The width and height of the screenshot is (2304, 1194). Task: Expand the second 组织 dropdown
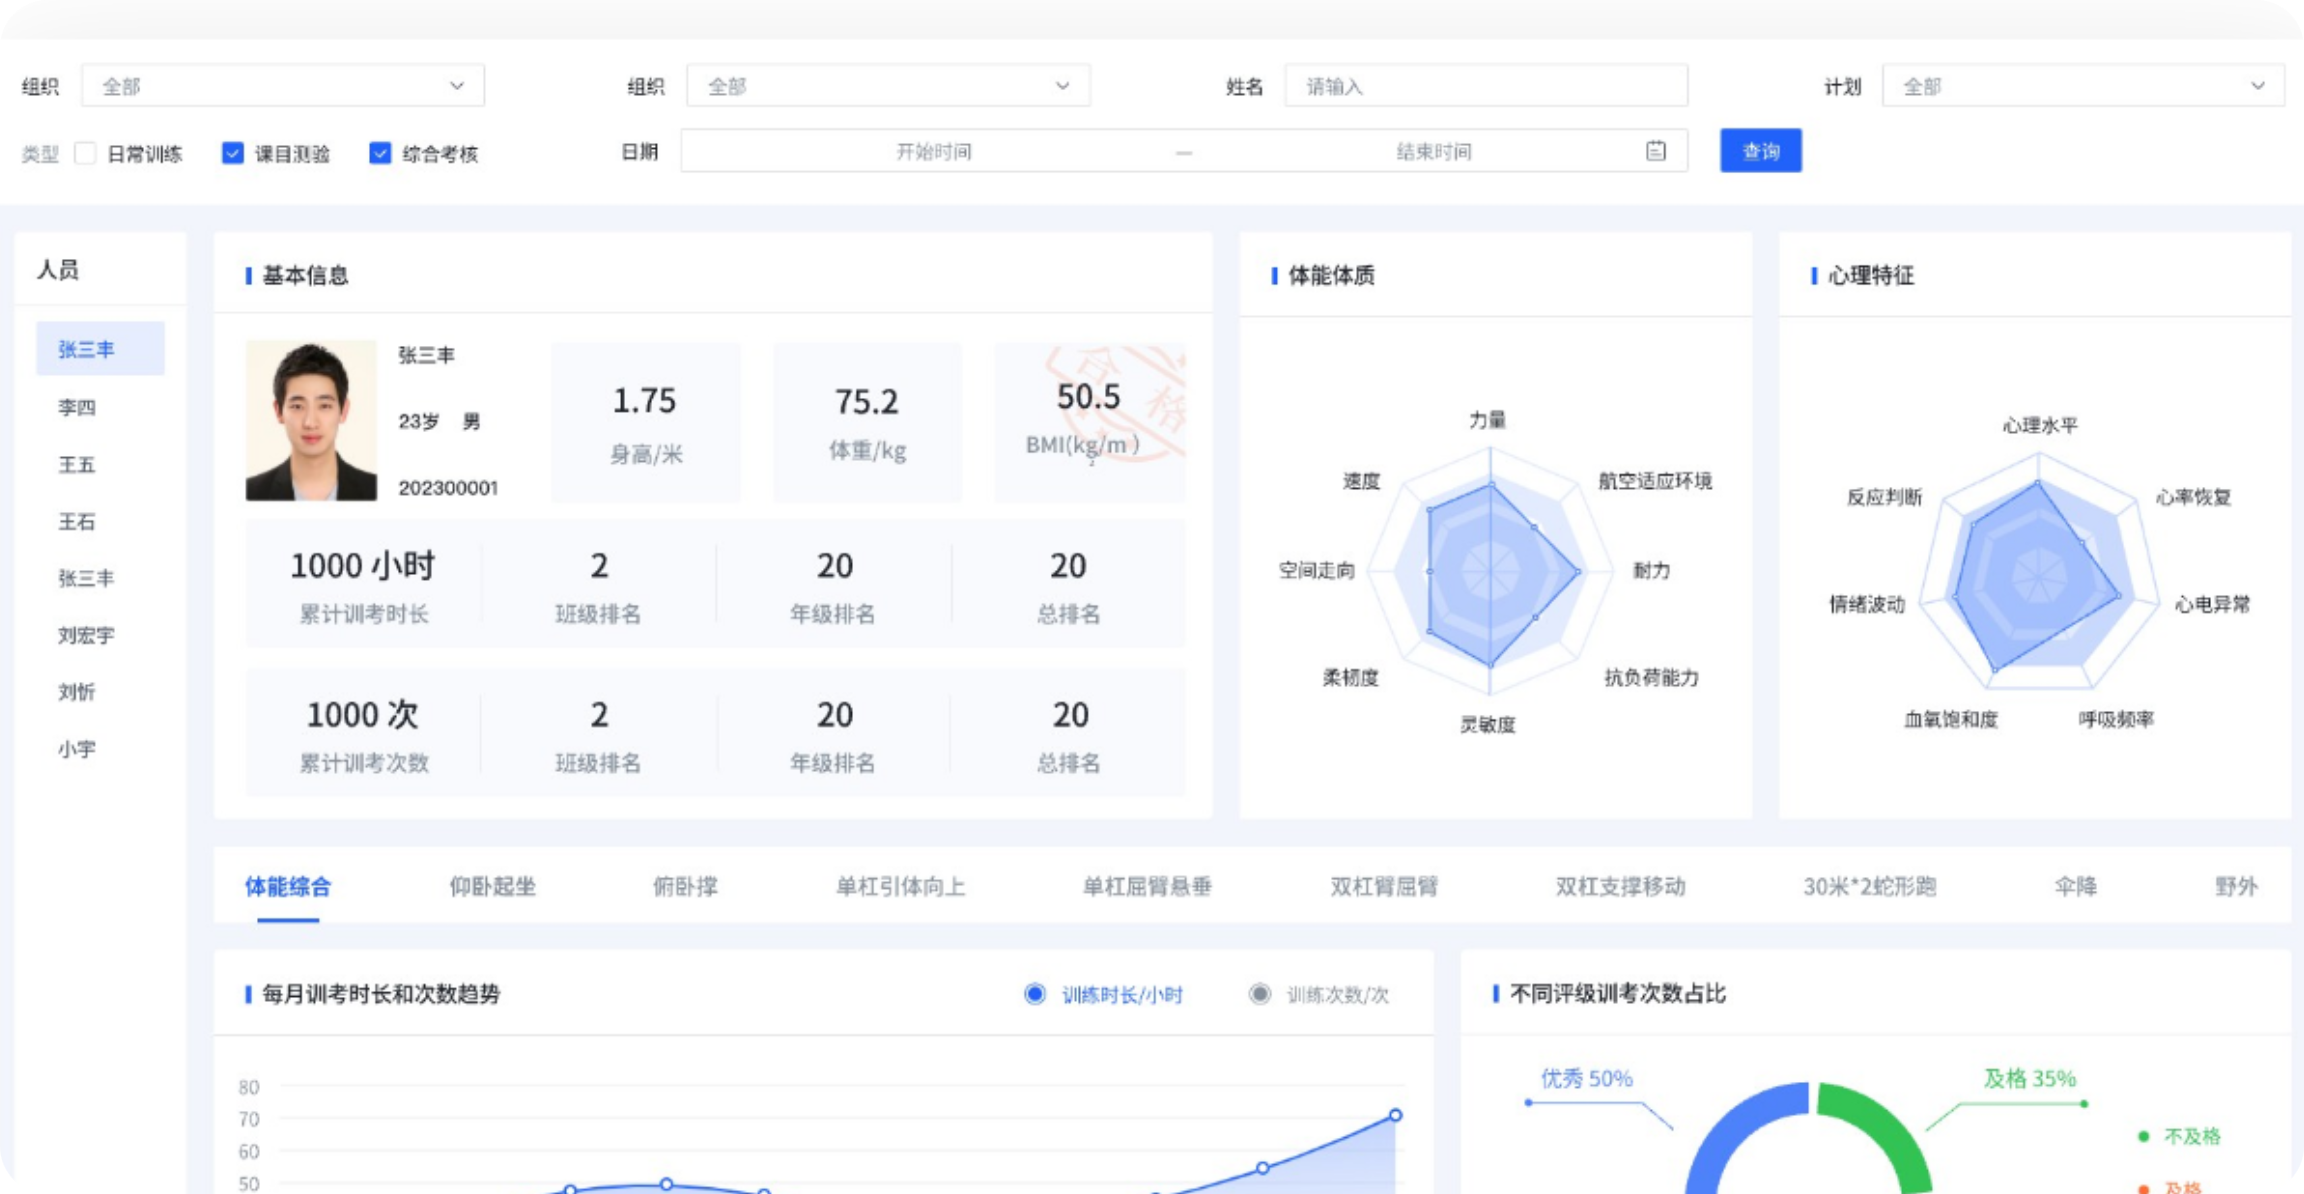(x=887, y=86)
